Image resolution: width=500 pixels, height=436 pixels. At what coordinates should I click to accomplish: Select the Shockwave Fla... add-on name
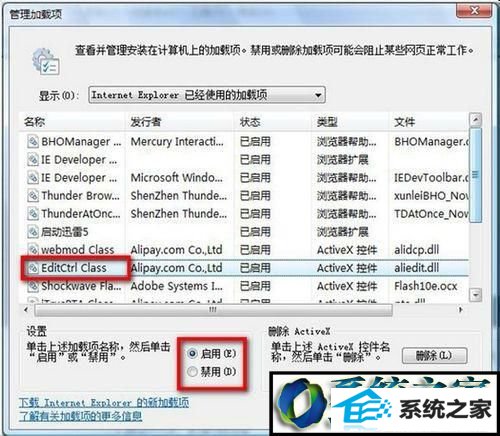coord(81,286)
